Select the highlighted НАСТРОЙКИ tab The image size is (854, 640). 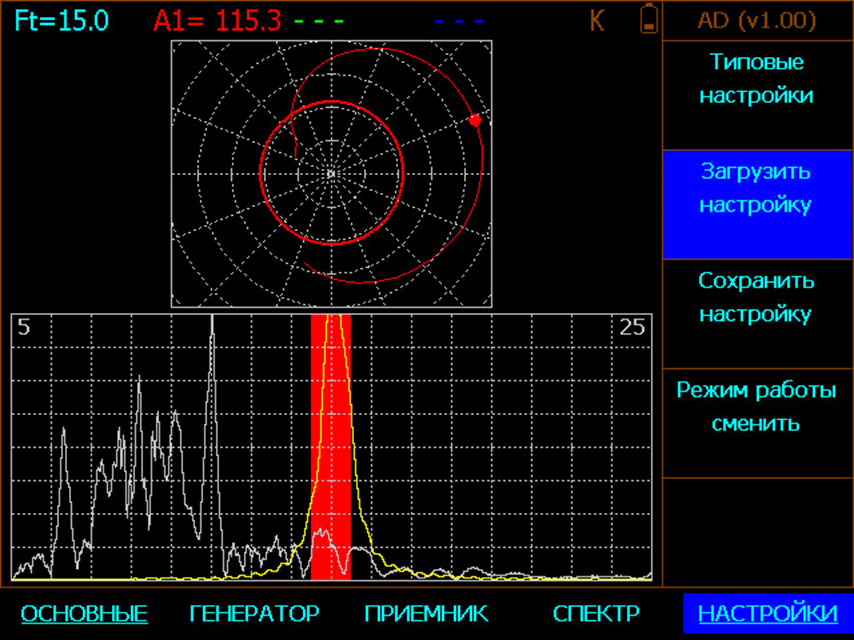[768, 613]
